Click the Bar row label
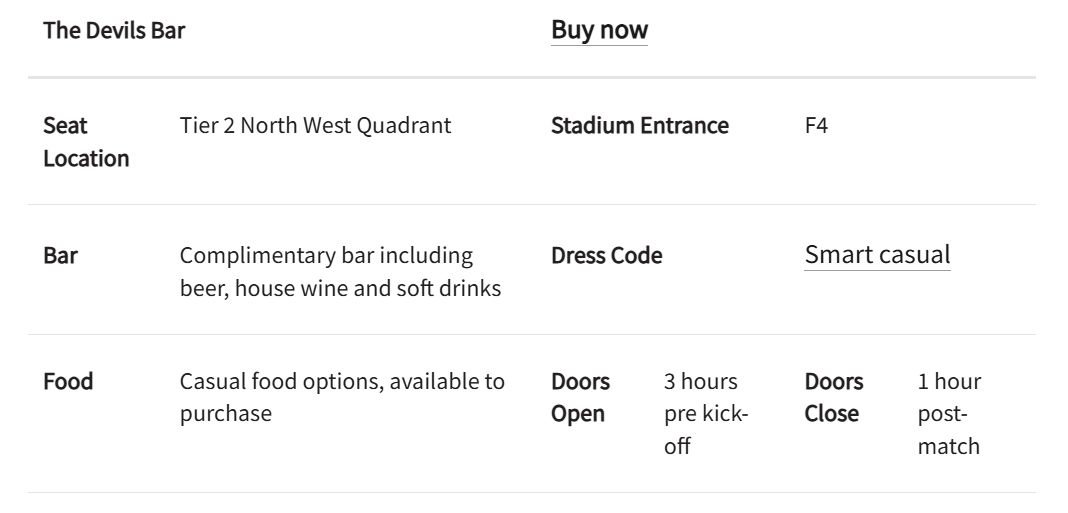 (x=60, y=255)
